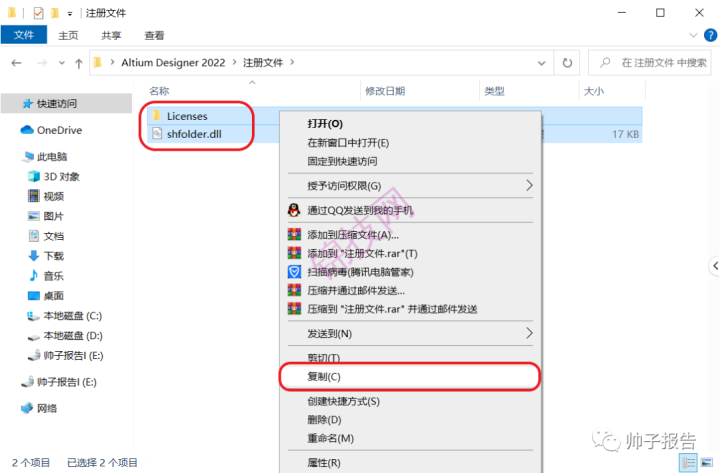
Task: Choose 添加到 "注册文件.rar"(T)
Action: pyautogui.click(x=411, y=253)
